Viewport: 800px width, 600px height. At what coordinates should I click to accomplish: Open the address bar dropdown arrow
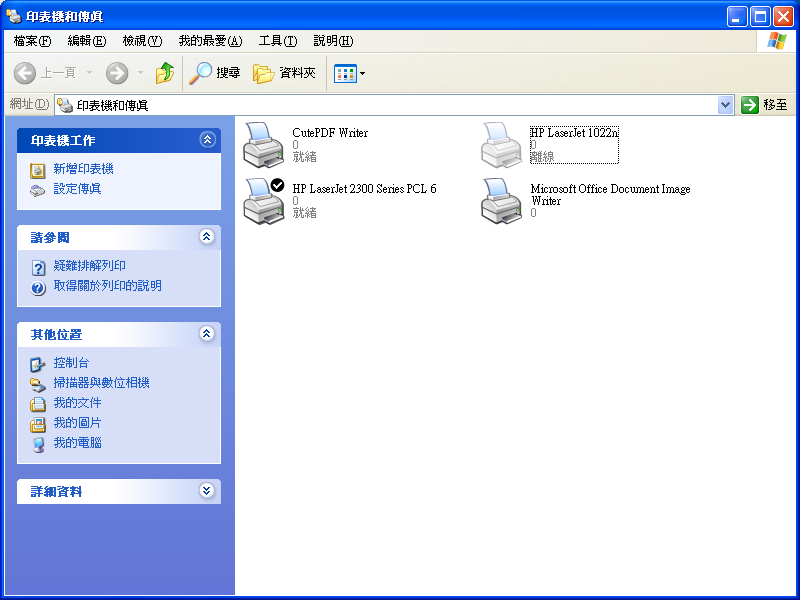click(x=726, y=105)
